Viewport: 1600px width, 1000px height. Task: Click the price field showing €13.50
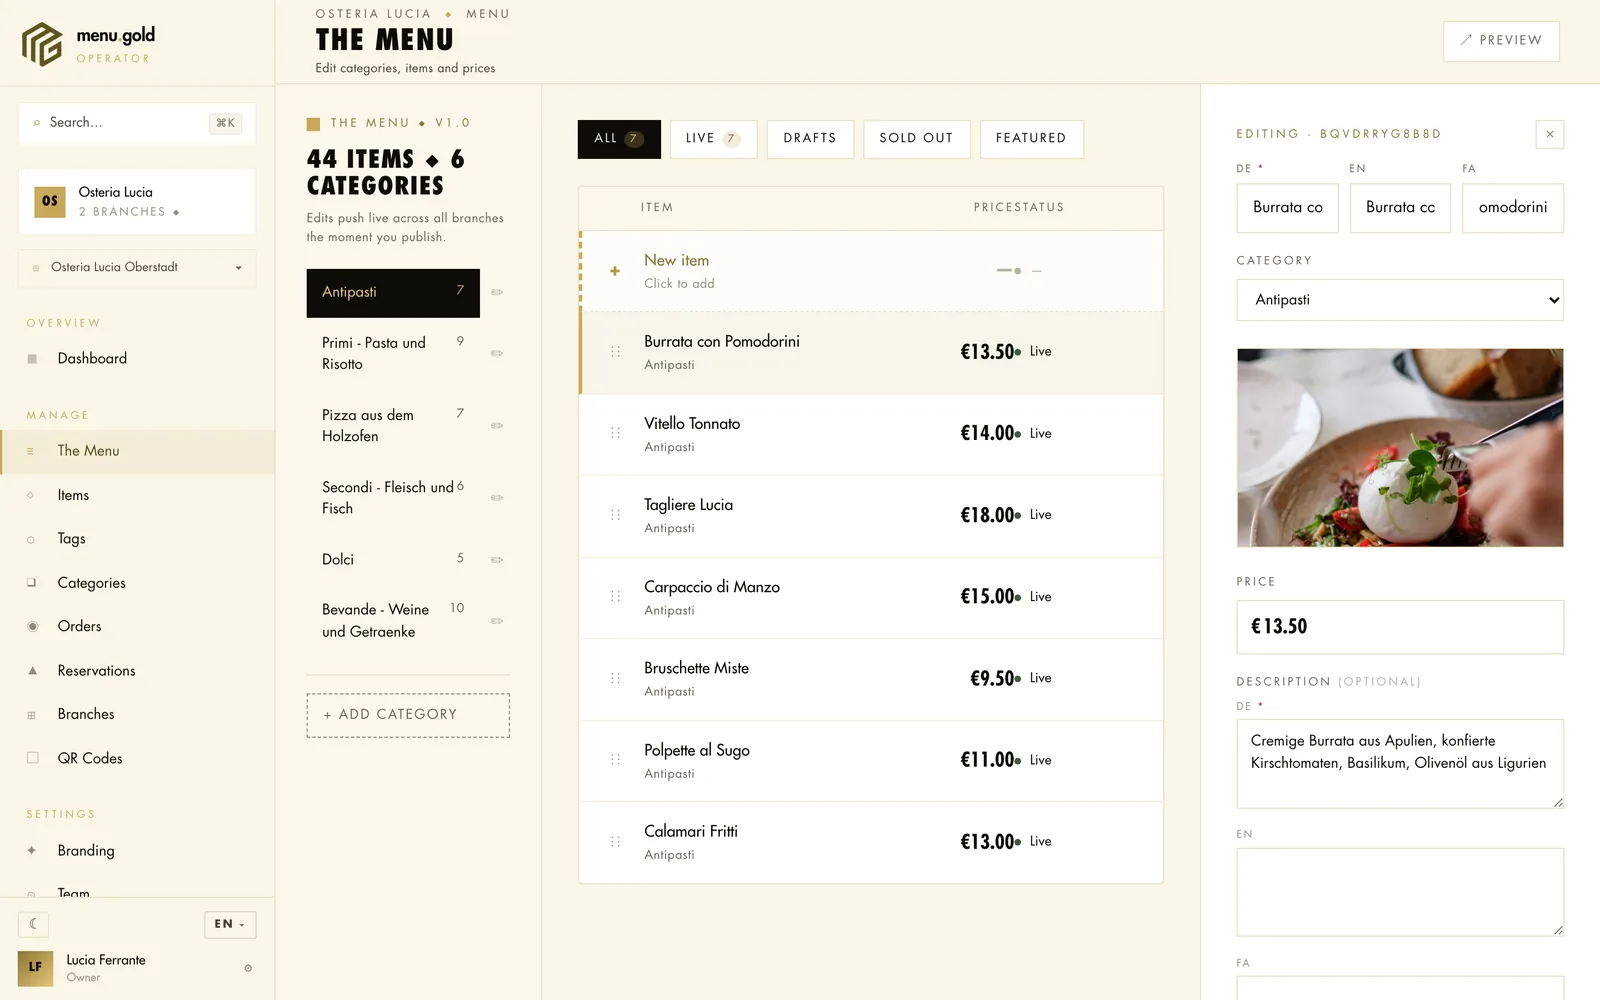click(1400, 627)
